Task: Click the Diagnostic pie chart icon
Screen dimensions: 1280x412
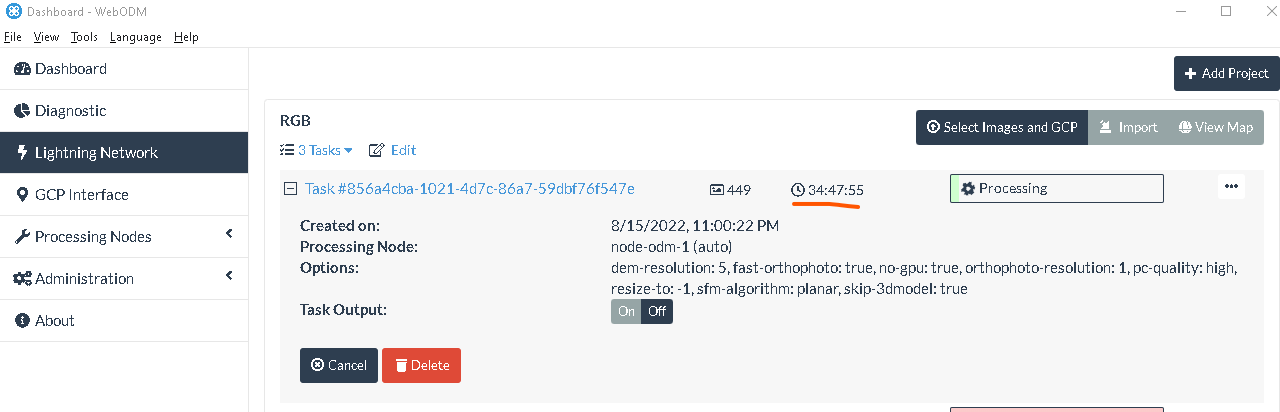Action: pos(23,111)
